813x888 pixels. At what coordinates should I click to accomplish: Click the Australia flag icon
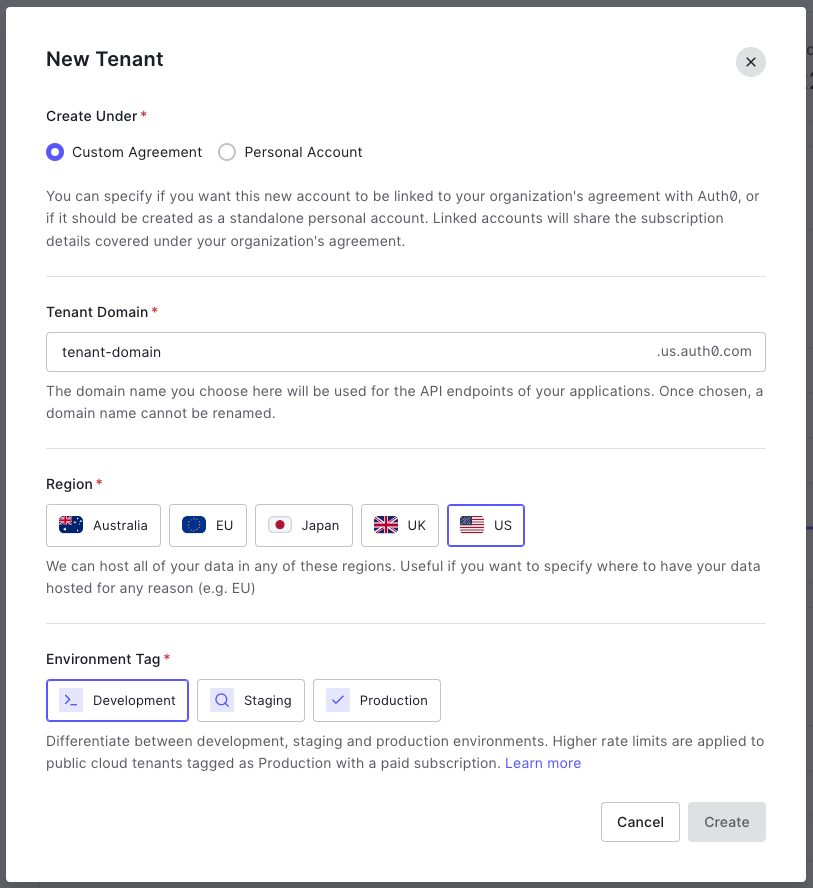pyautogui.click(x=71, y=525)
